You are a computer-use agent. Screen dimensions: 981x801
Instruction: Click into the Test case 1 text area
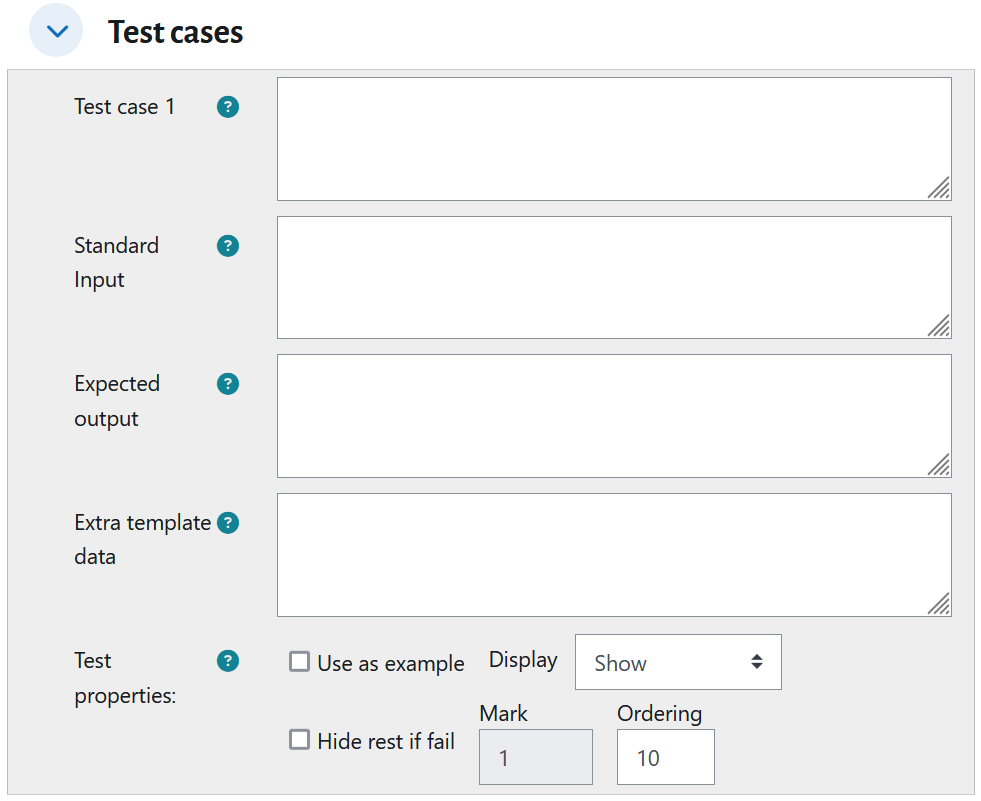614,139
